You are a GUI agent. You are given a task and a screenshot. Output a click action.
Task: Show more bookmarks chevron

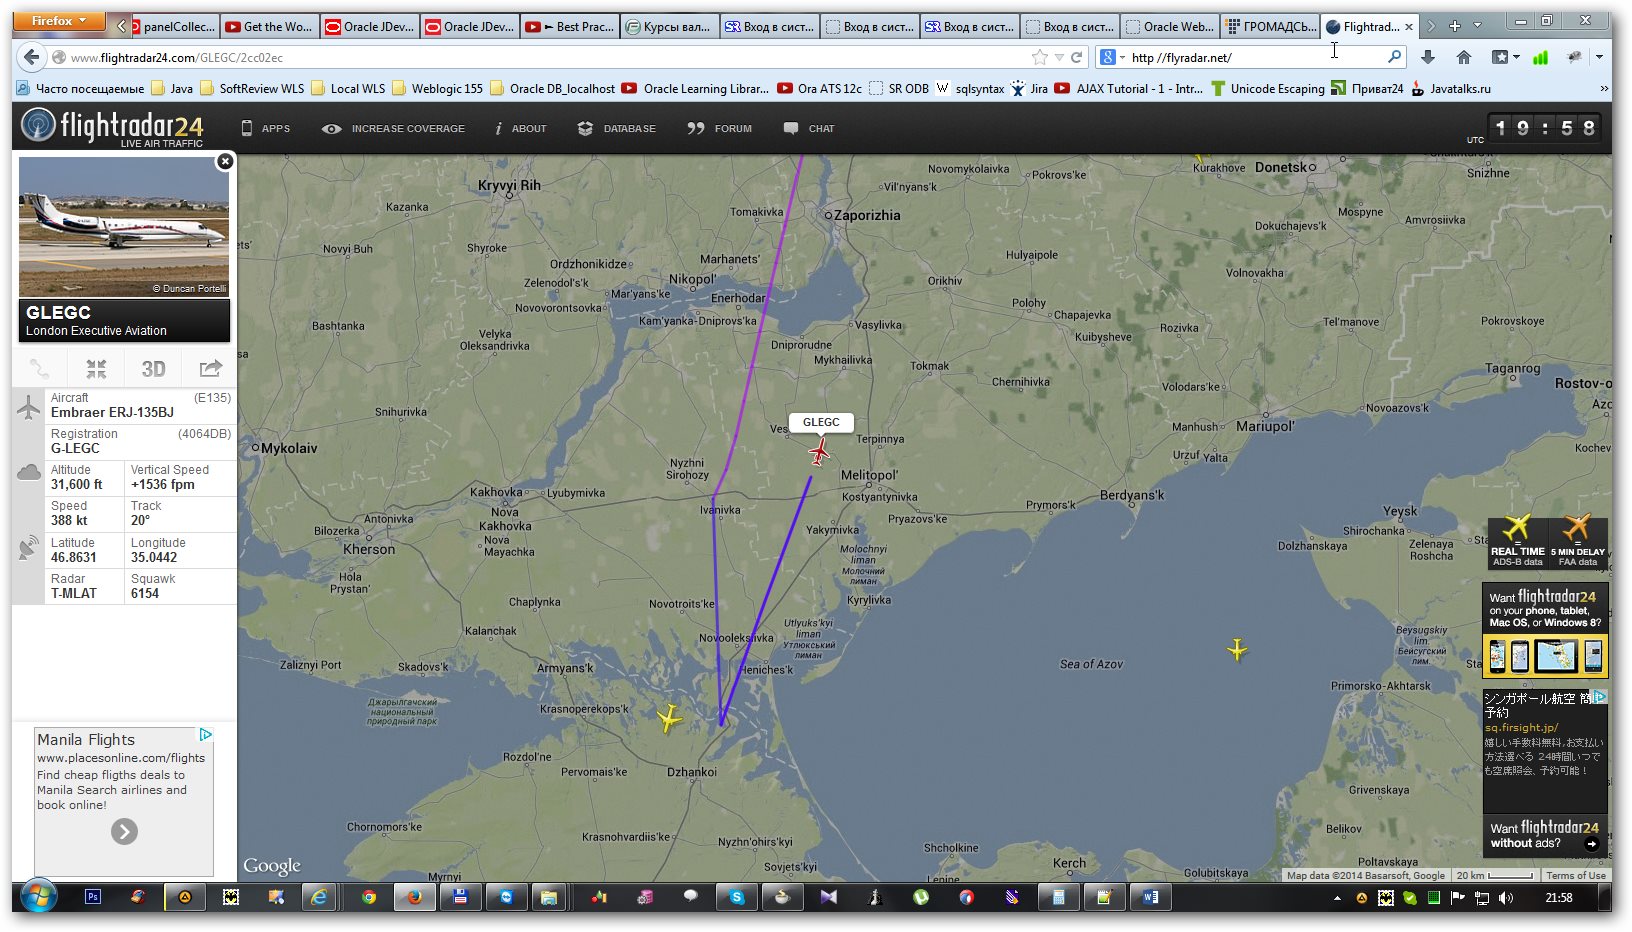click(1604, 88)
